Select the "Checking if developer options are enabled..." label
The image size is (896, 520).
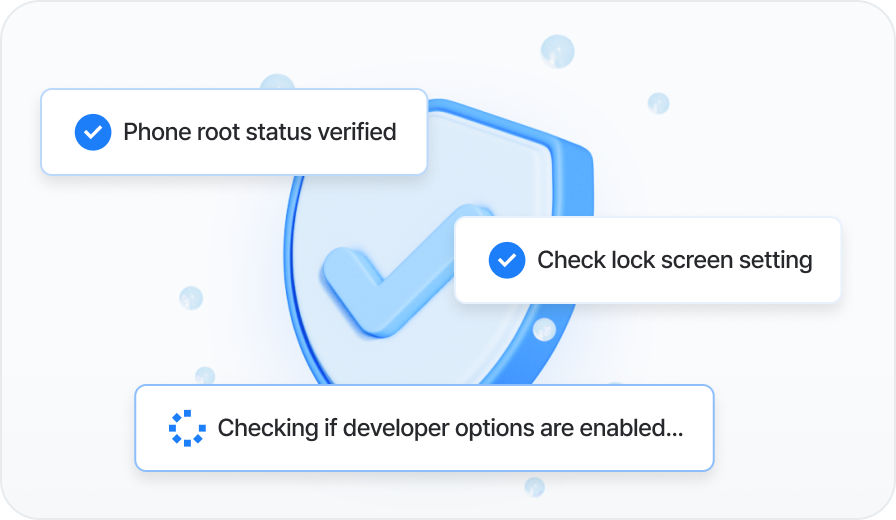click(x=450, y=428)
